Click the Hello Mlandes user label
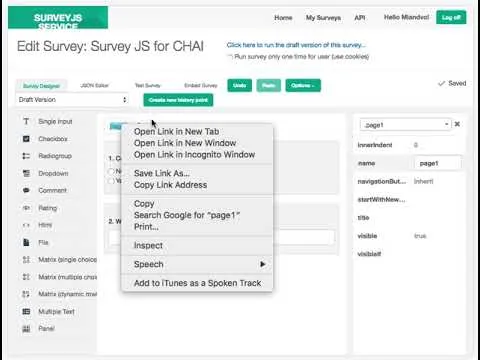 pos(406,17)
